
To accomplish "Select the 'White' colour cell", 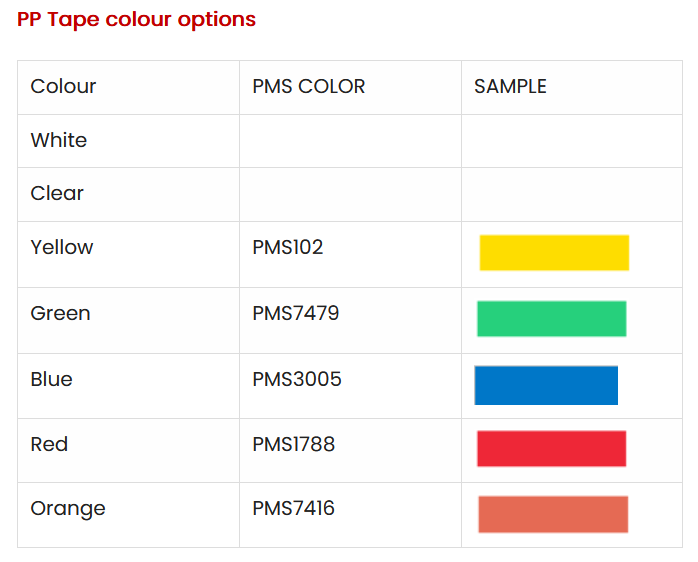I will [x=59, y=141].
